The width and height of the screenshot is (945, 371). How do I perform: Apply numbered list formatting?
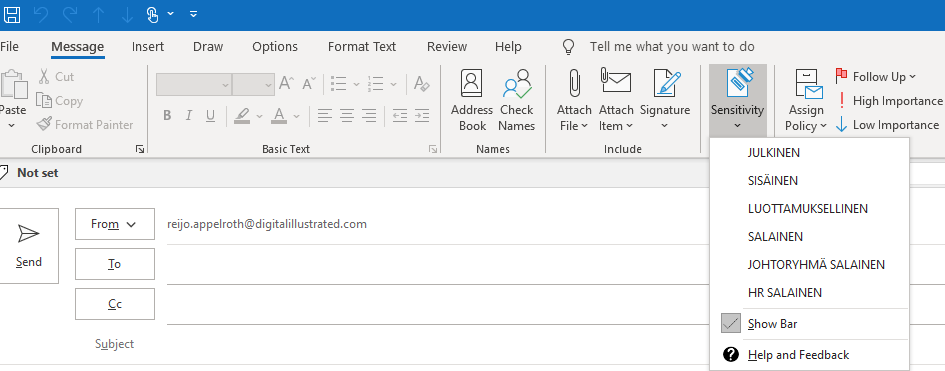click(376, 84)
